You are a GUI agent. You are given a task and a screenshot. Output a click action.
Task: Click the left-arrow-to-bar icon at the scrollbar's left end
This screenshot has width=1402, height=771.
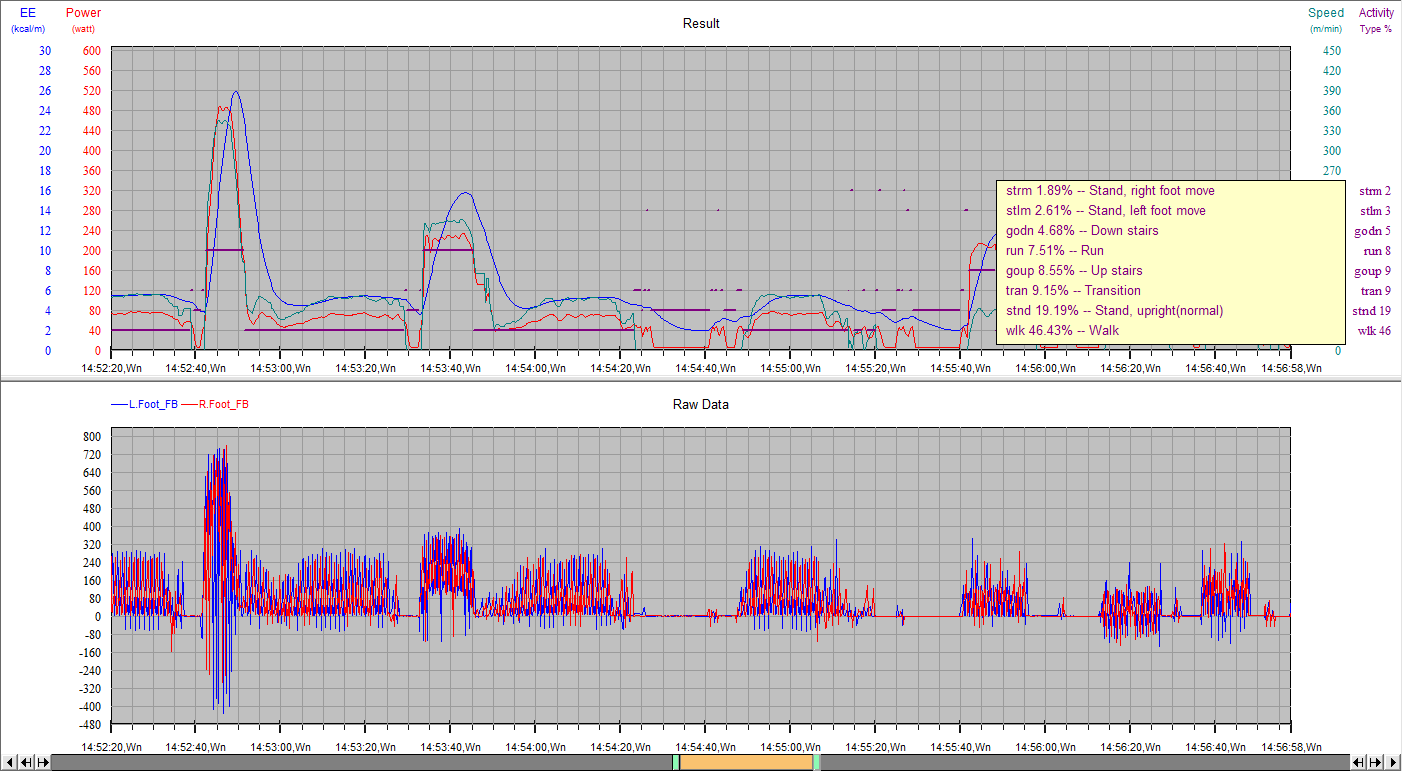26,762
